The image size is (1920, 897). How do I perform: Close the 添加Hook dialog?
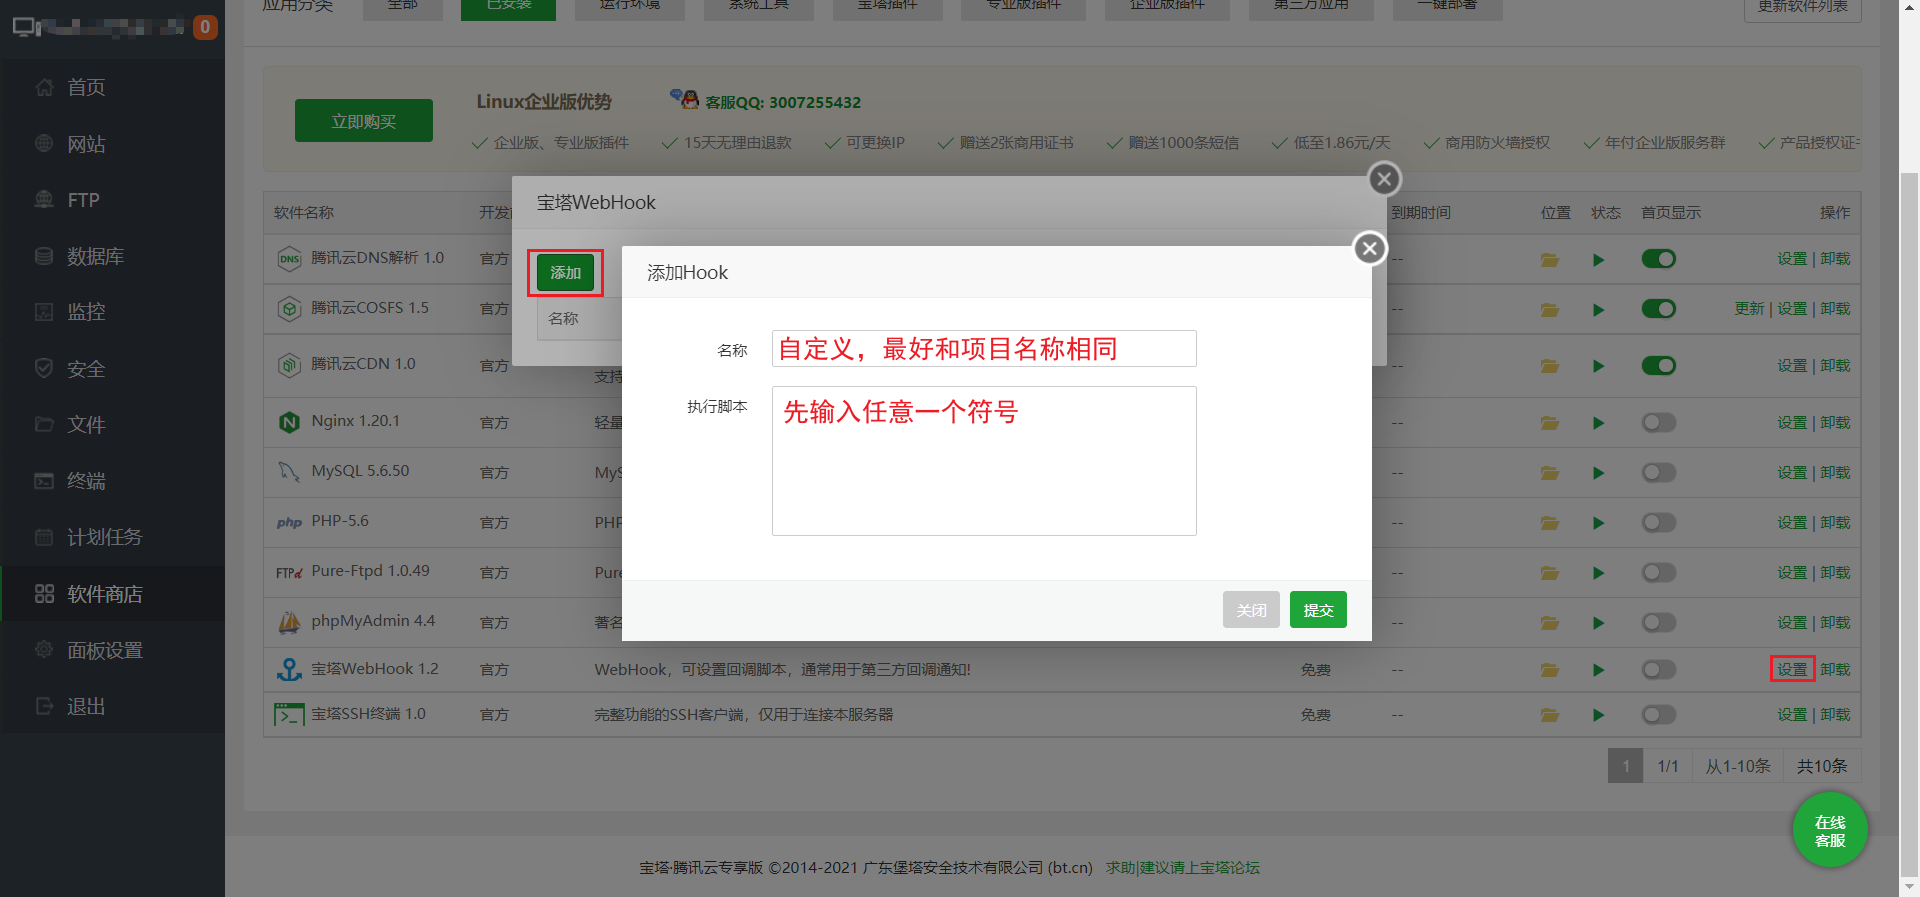point(1370,248)
